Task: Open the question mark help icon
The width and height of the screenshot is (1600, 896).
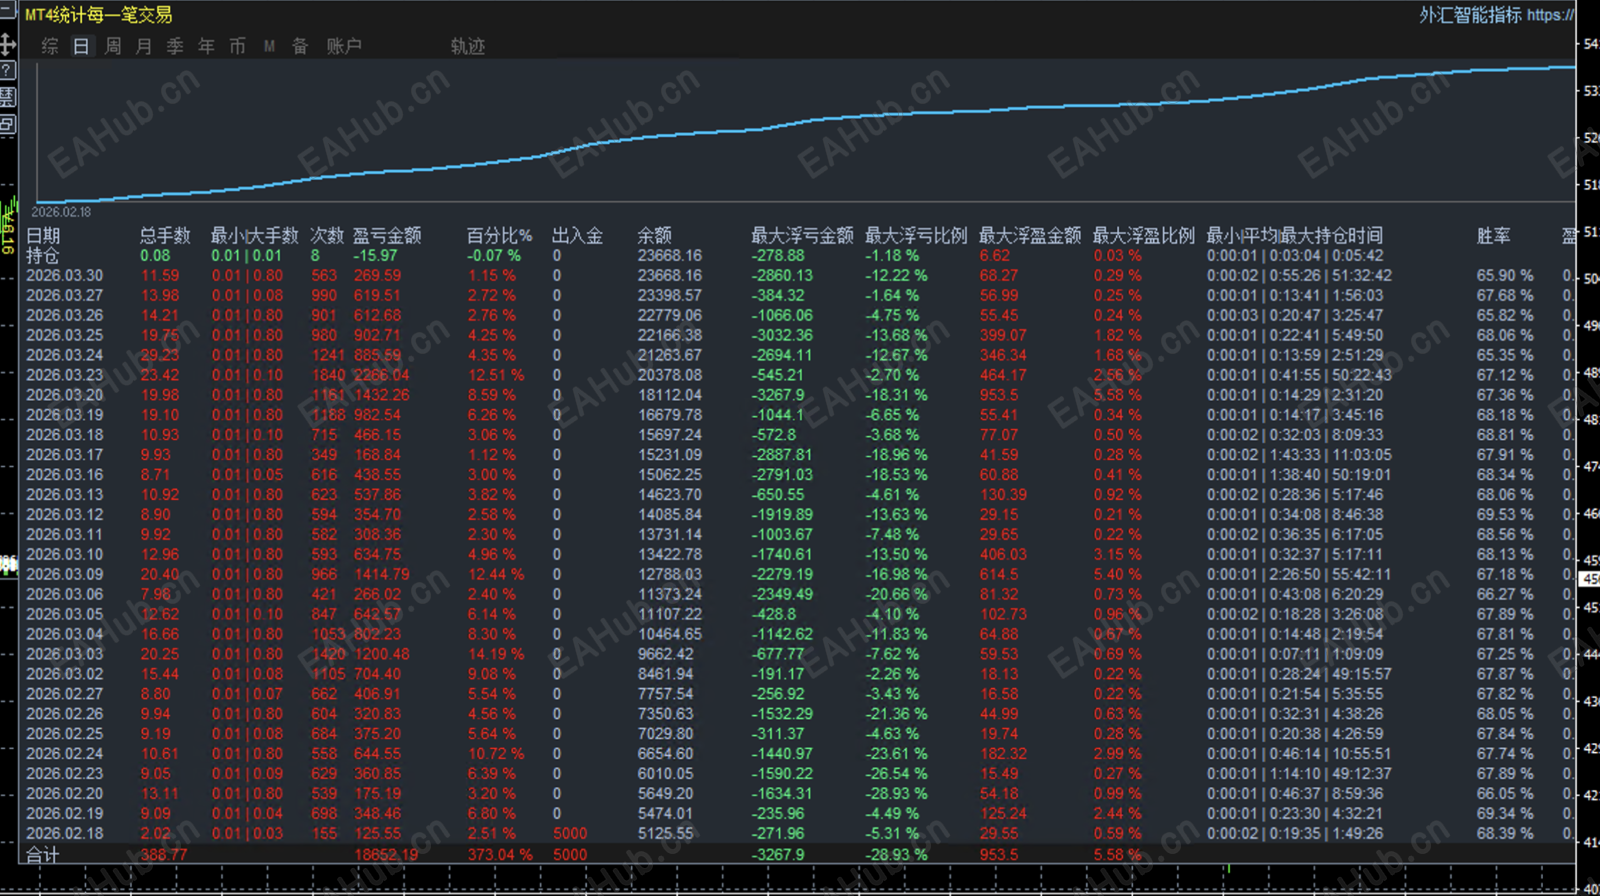Action: coord(7,70)
